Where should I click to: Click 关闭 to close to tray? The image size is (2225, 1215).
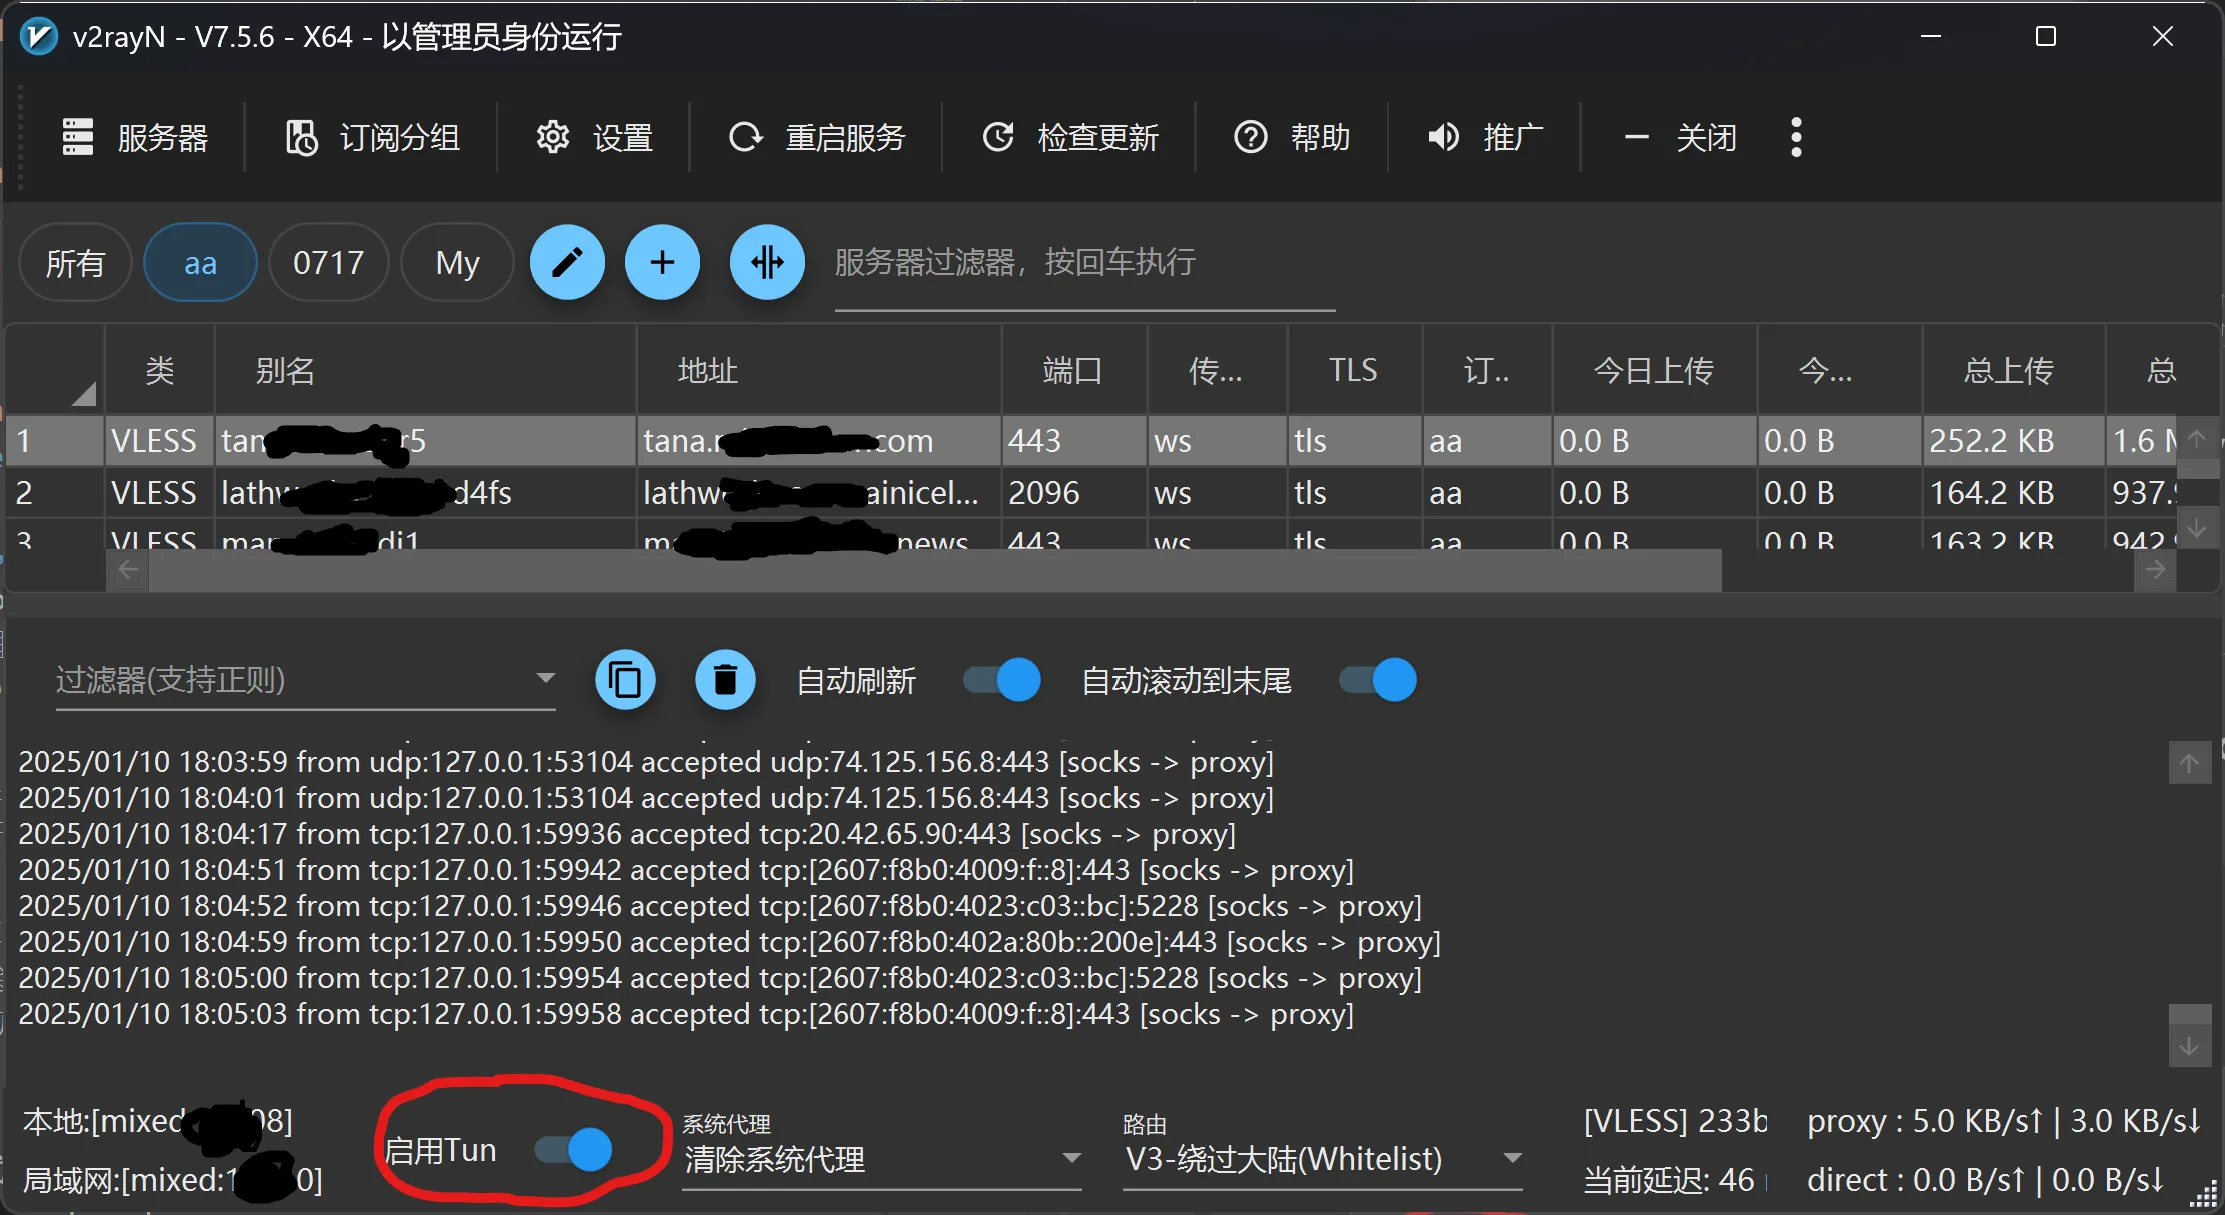(x=1680, y=137)
